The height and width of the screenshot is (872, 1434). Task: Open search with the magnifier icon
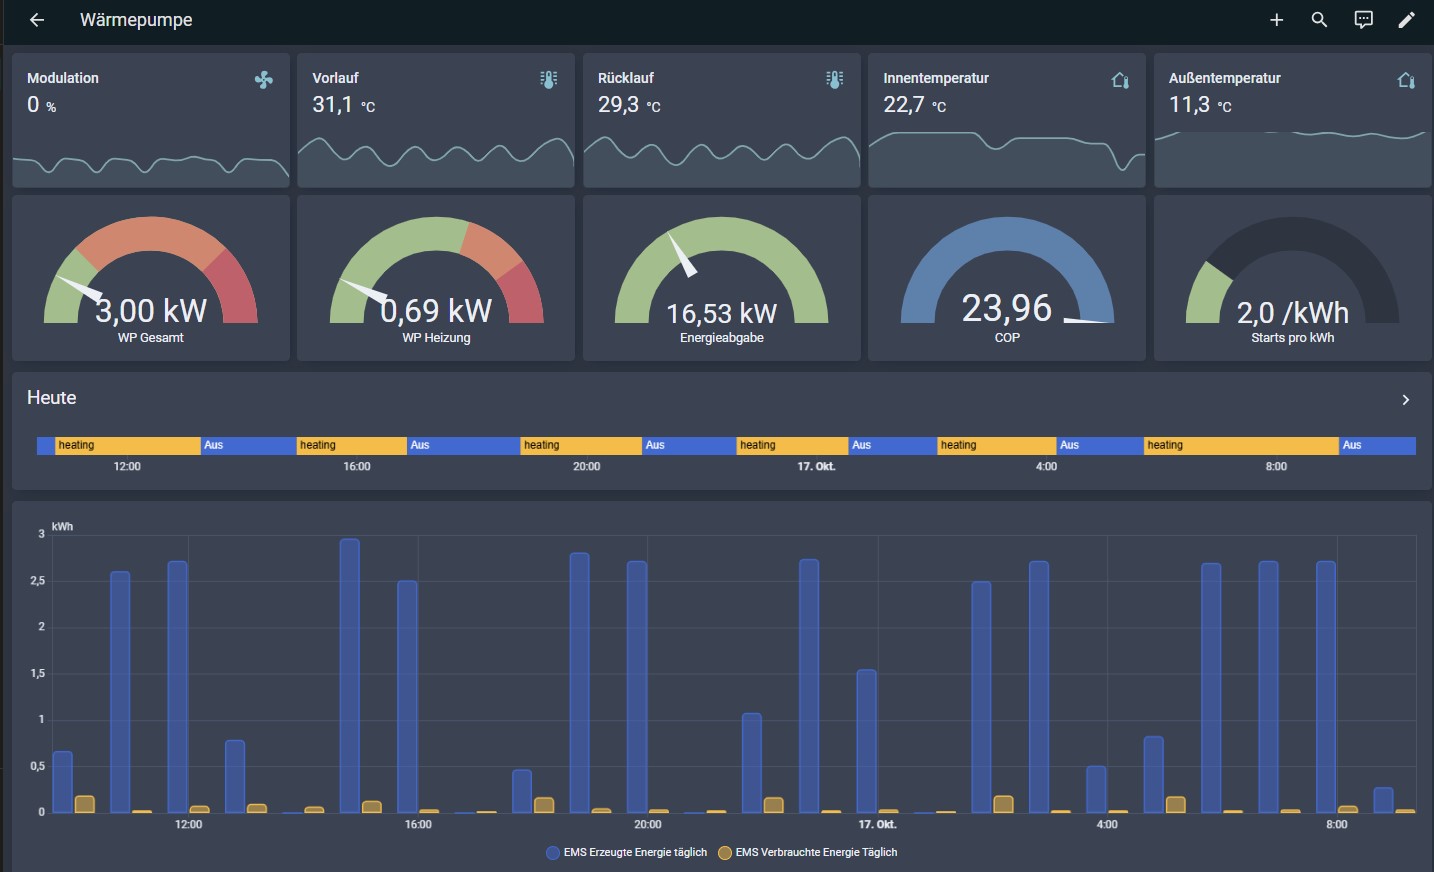tap(1319, 20)
